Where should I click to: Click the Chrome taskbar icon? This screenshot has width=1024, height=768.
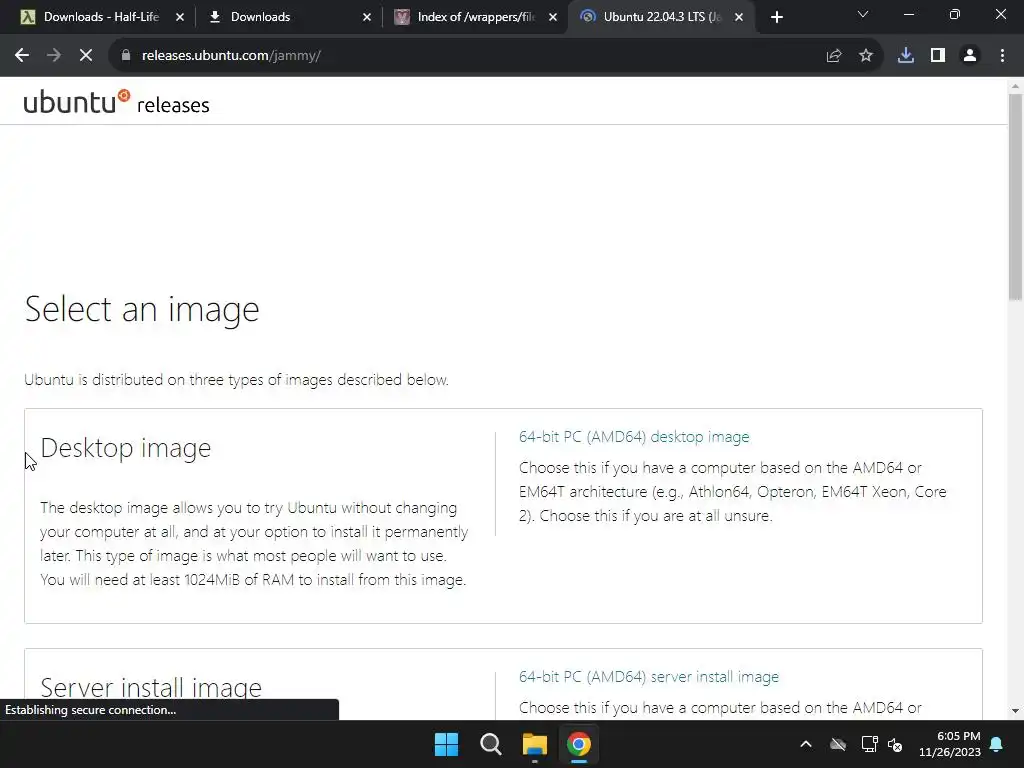pos(579,744)
